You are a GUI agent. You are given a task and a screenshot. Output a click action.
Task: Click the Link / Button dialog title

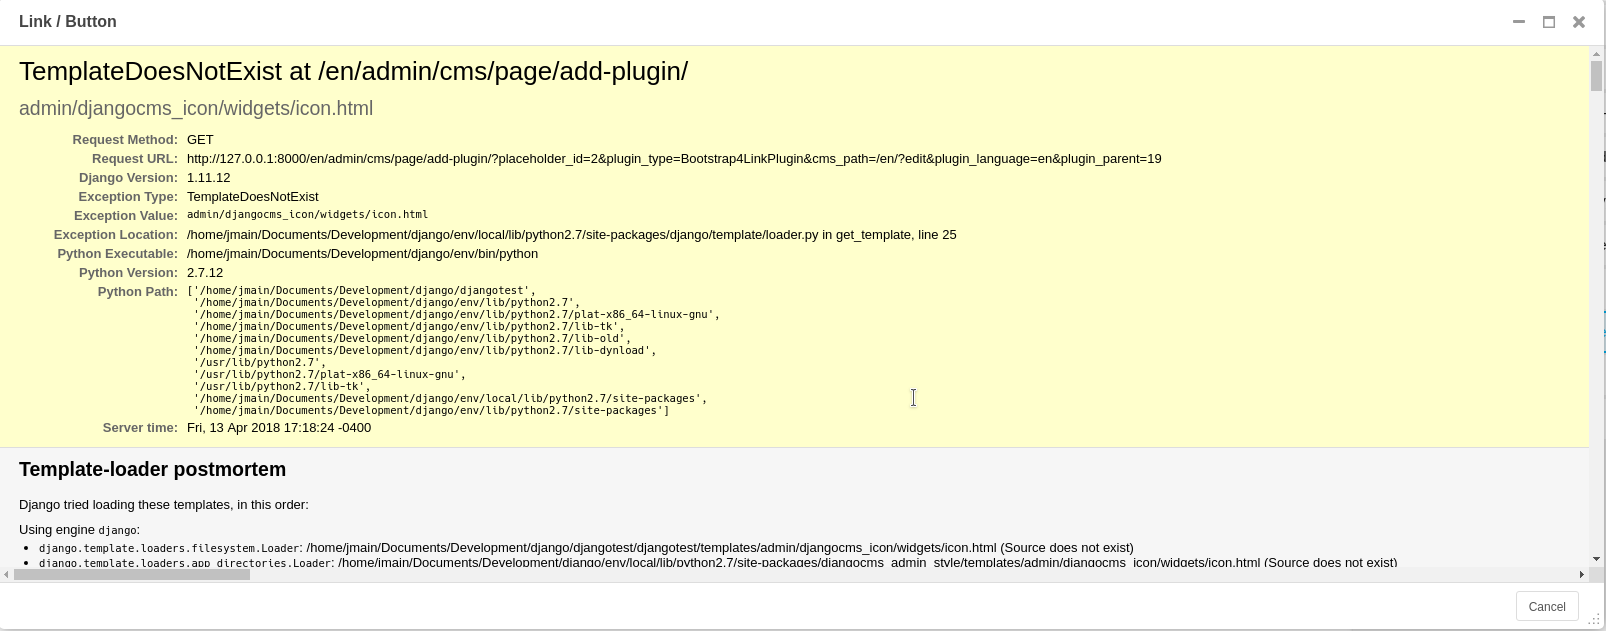pyautogui.click(x=68, y=21)
